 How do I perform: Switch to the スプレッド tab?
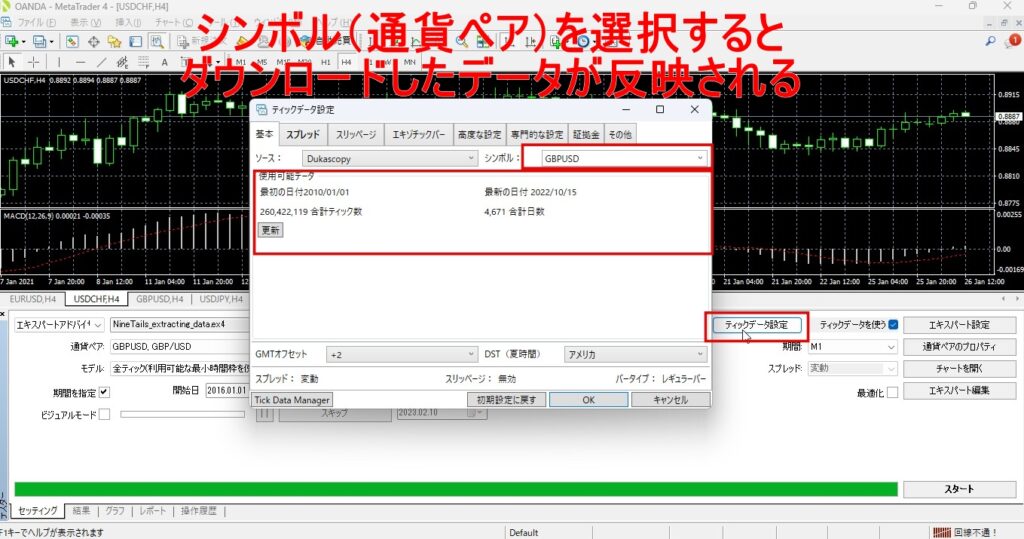[x=303, y=135]
